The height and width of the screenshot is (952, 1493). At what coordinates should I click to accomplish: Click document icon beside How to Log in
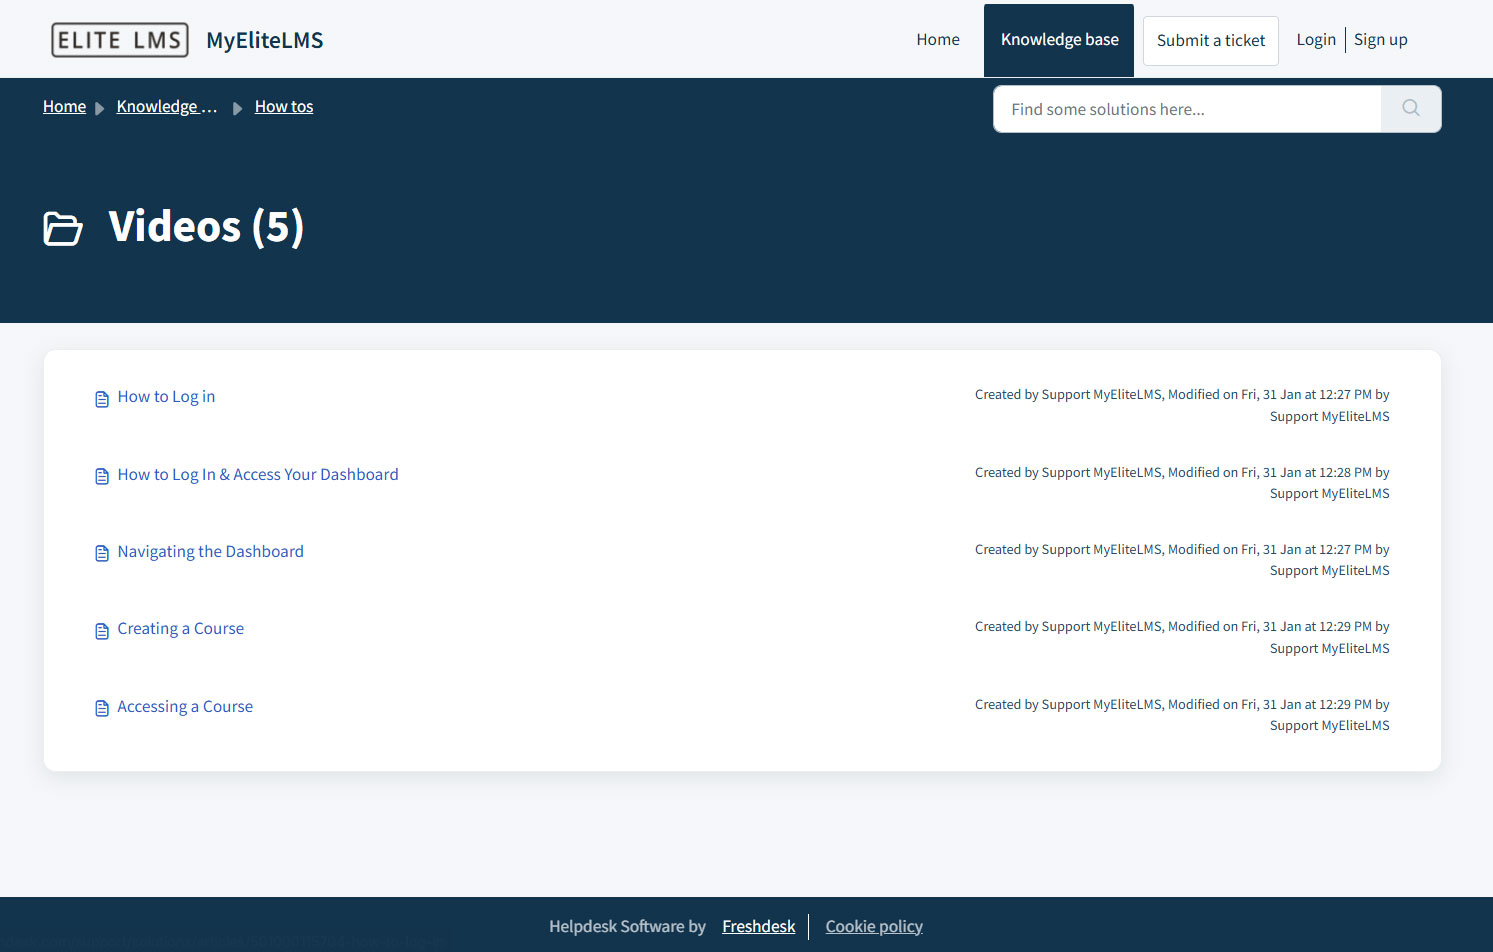(x=102, y=399)
